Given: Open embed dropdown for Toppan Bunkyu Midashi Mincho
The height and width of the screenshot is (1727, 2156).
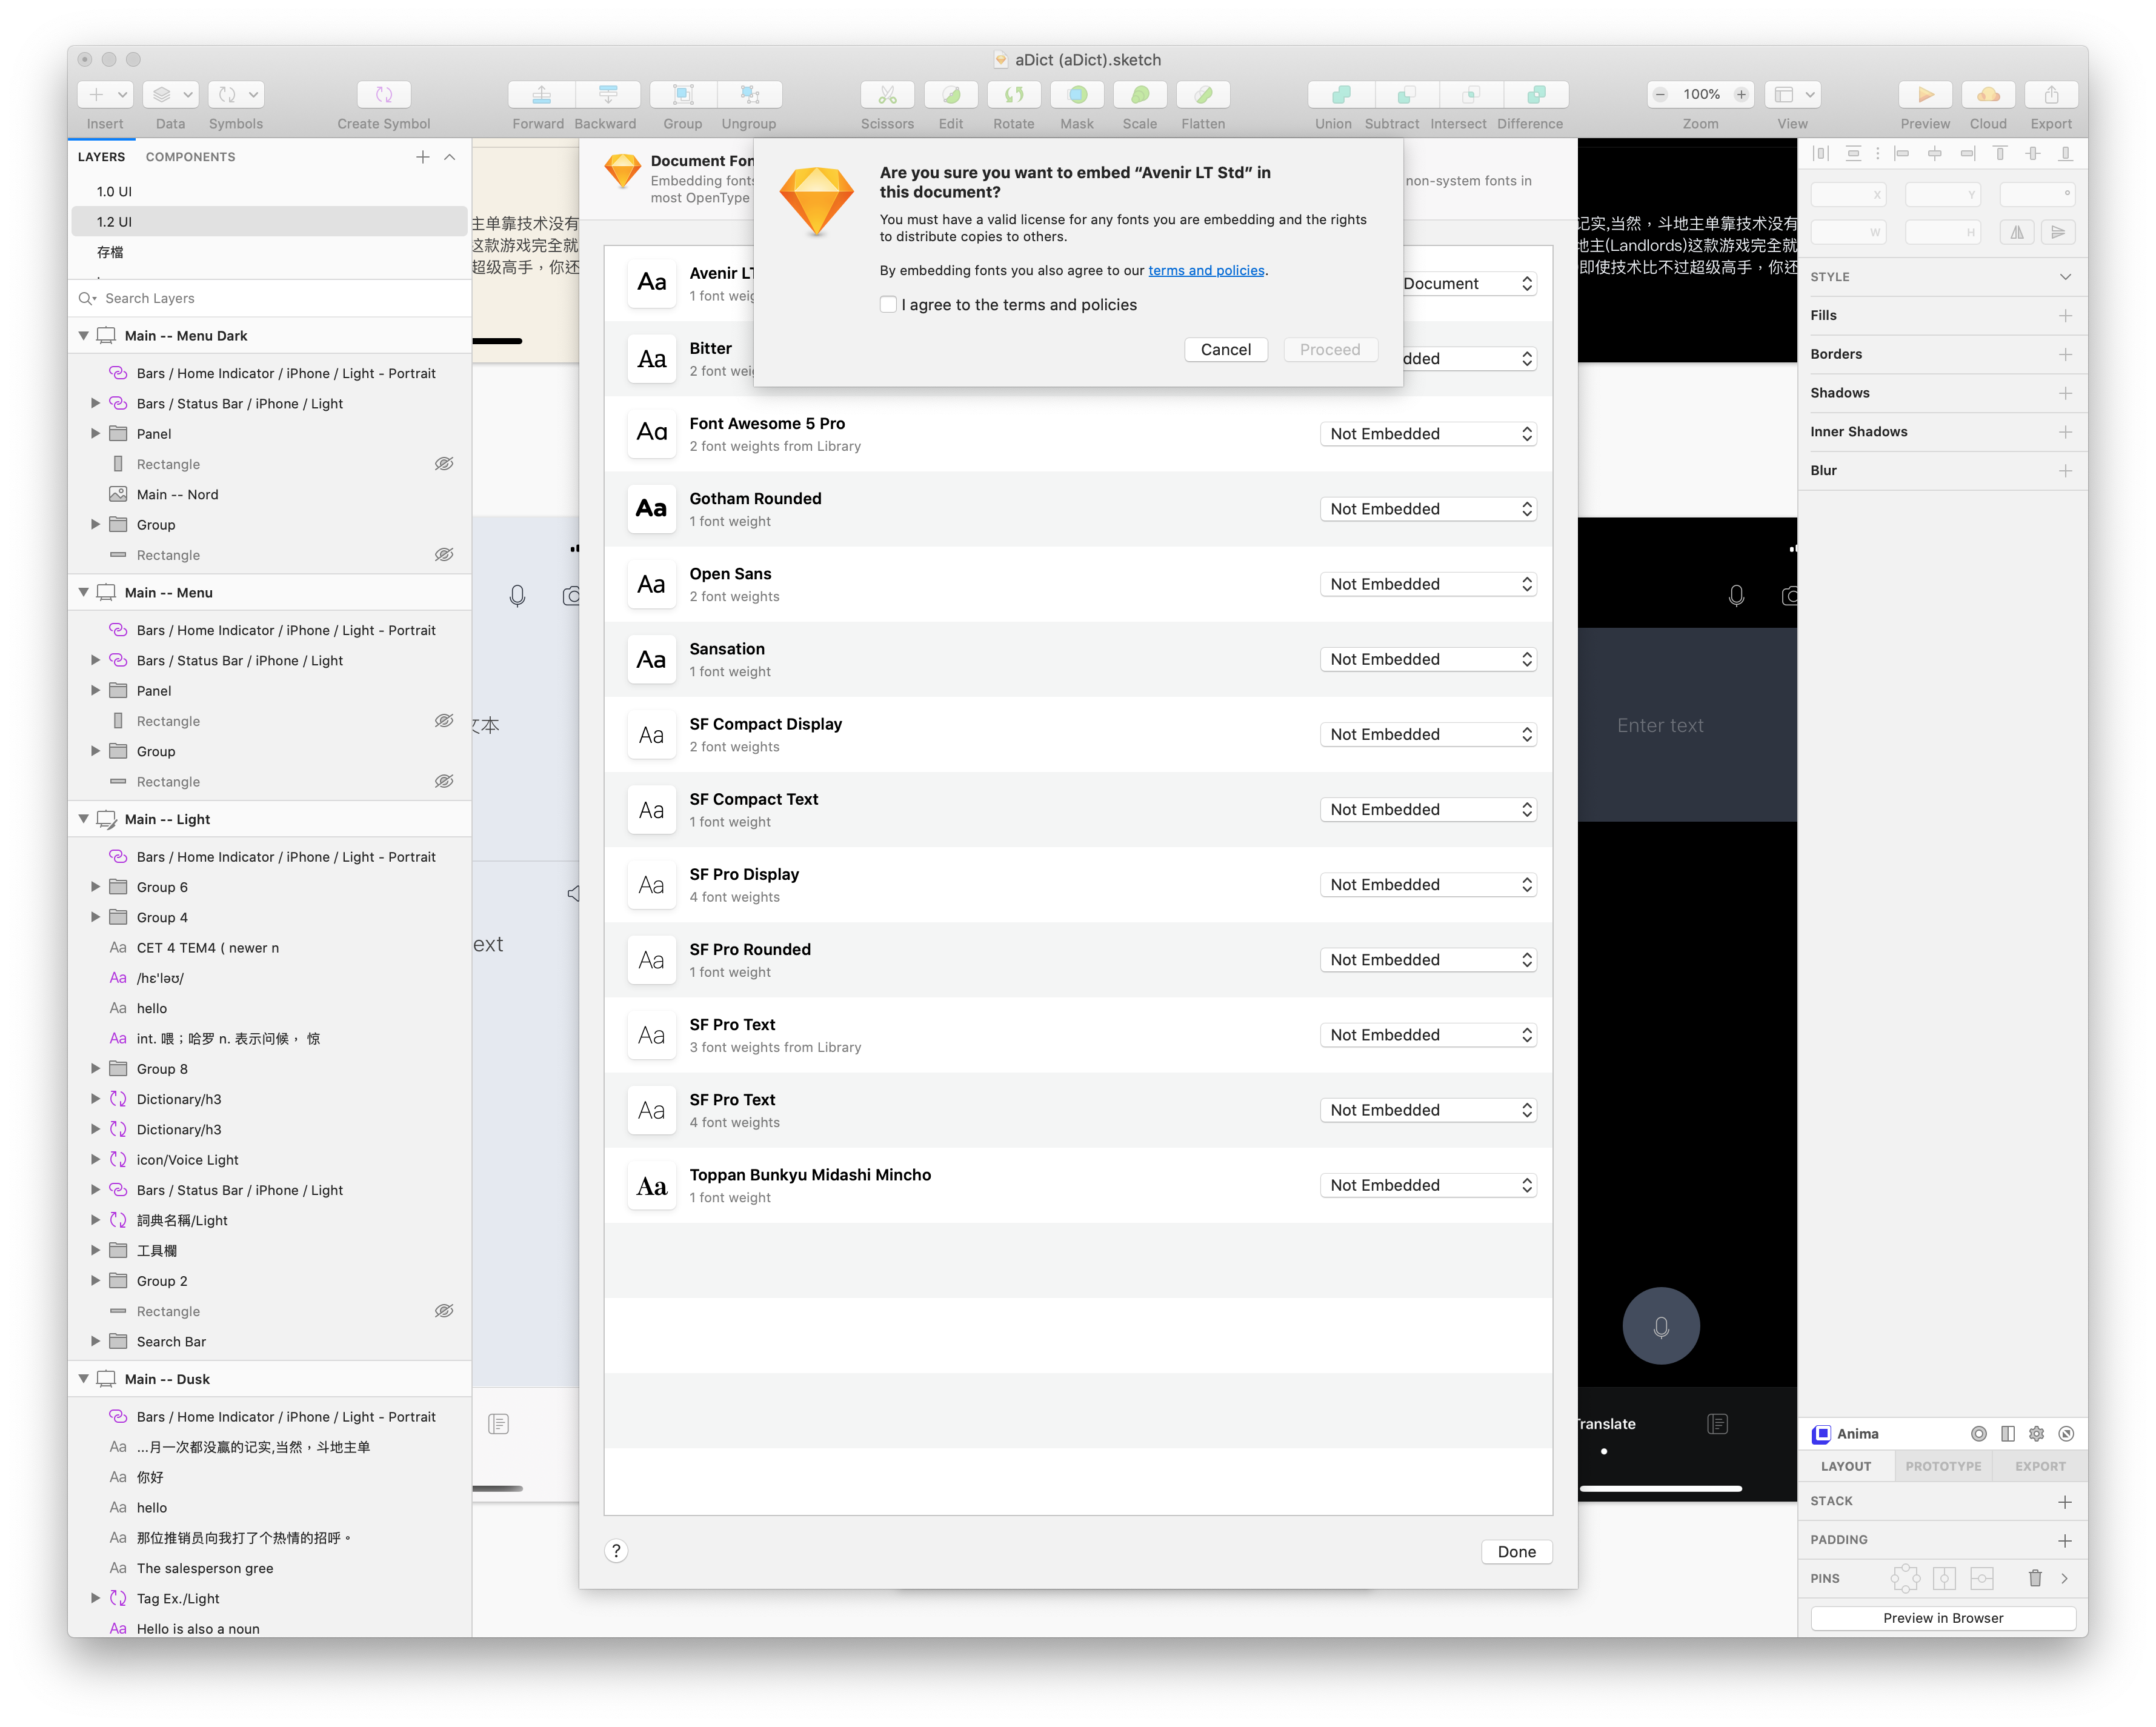Looking at the screenshot, I should [1428, 1185].
